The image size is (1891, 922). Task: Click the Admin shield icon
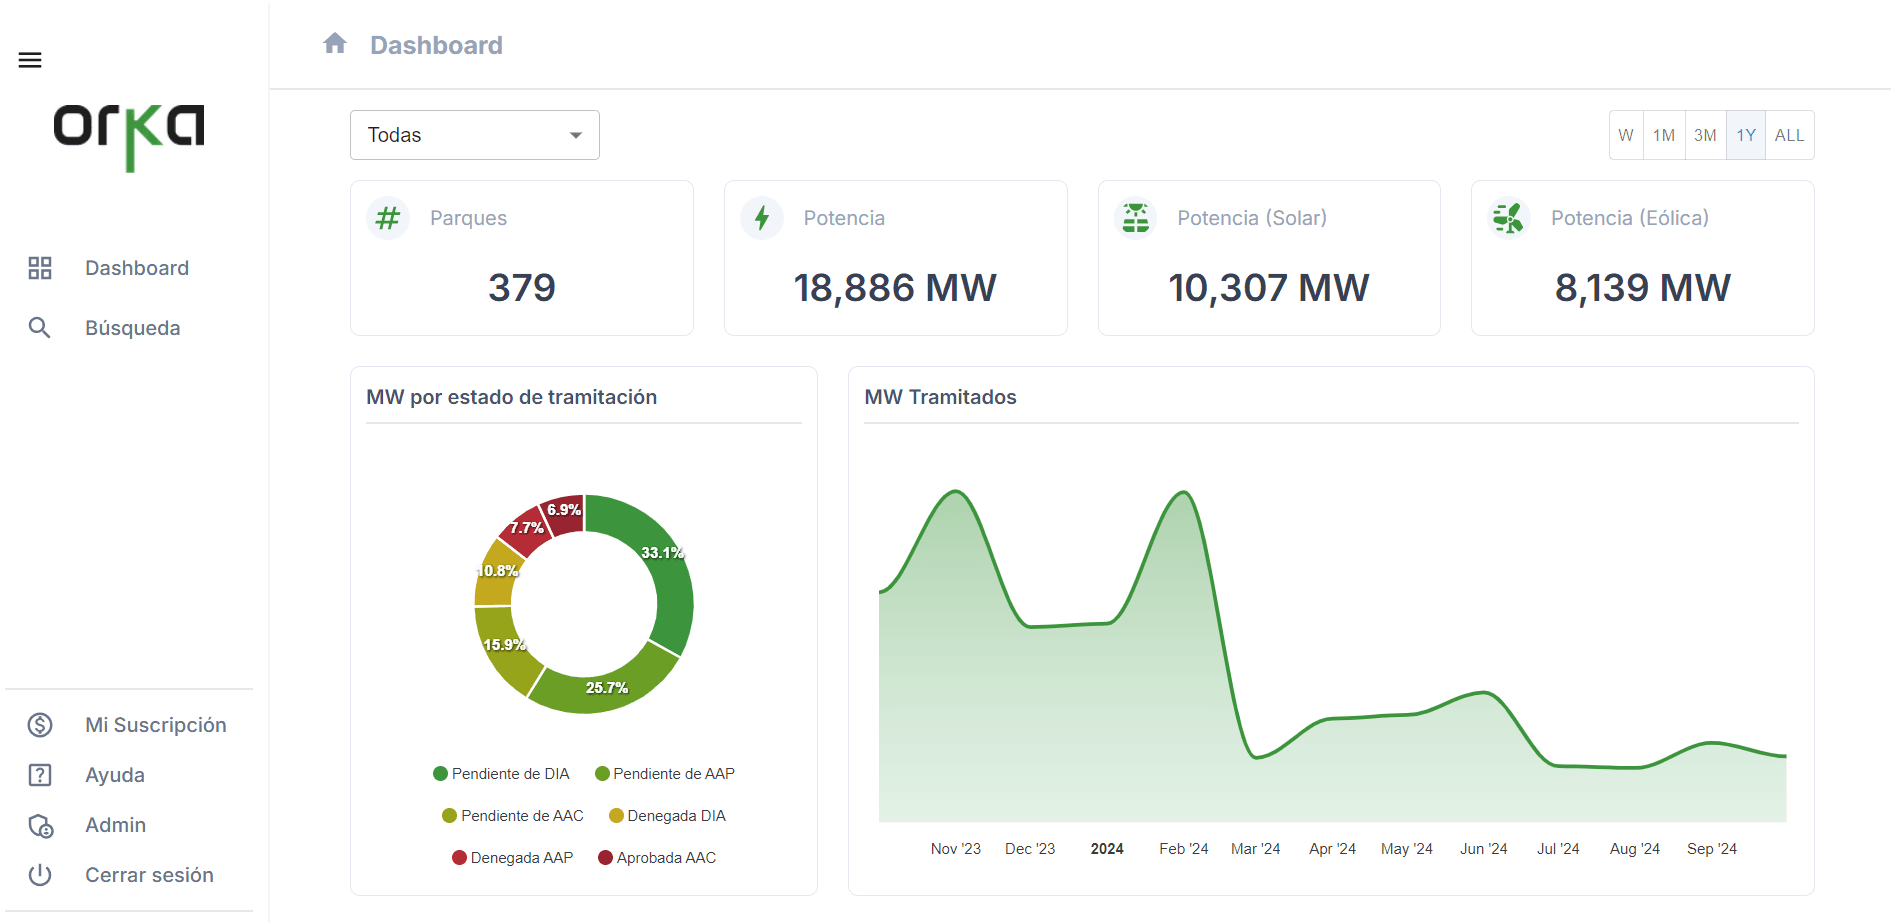coord(40,825)
